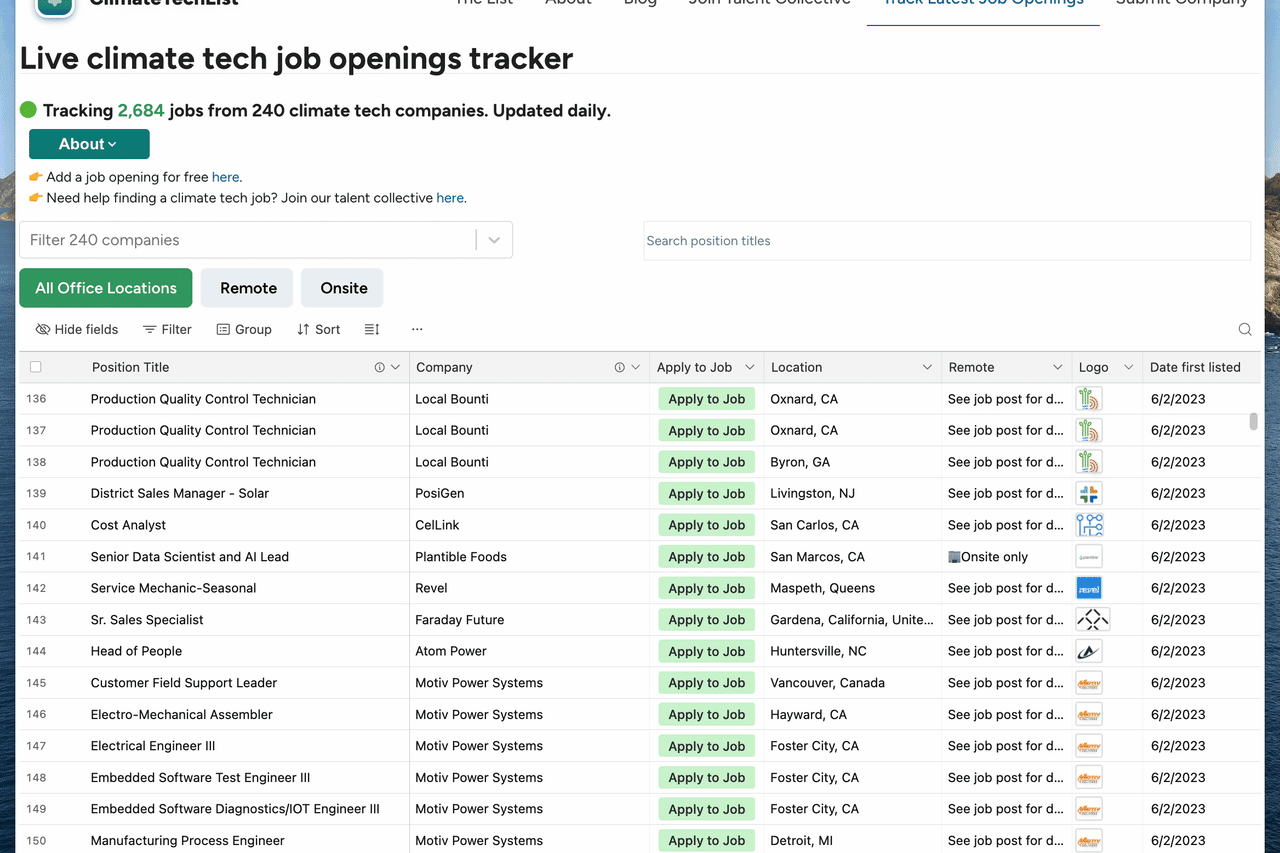Screen dimensions: 1280x853
Task: Open Position Title column dropdown arrow
Action: click(x=396, y=367)
